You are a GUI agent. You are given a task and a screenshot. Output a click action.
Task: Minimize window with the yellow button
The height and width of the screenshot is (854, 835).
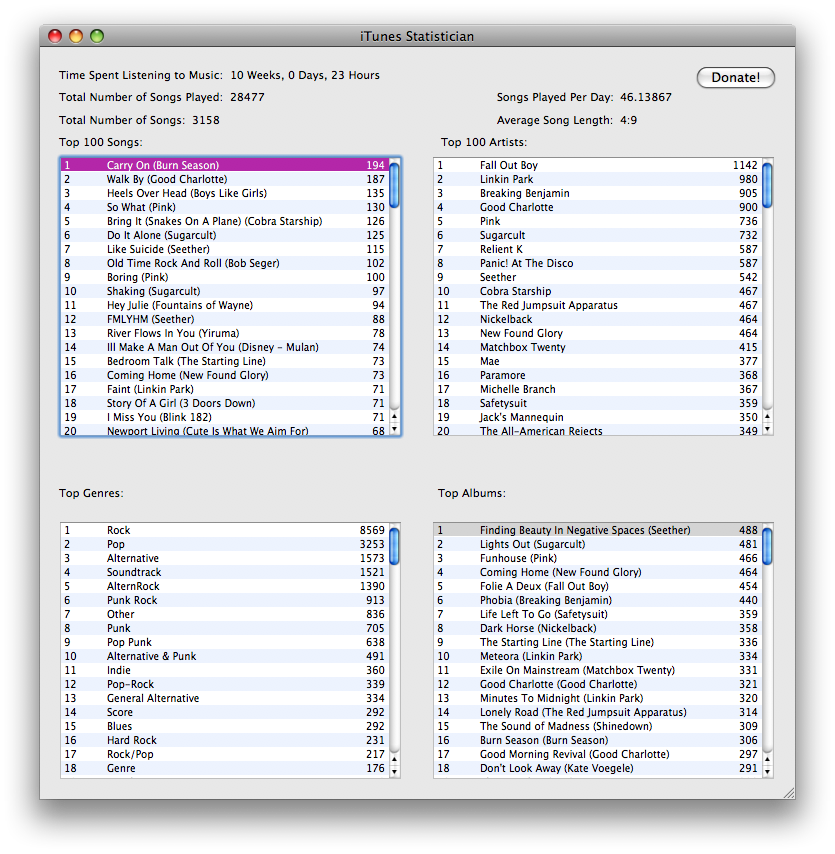pyautogui.click(x=76, y=36)
